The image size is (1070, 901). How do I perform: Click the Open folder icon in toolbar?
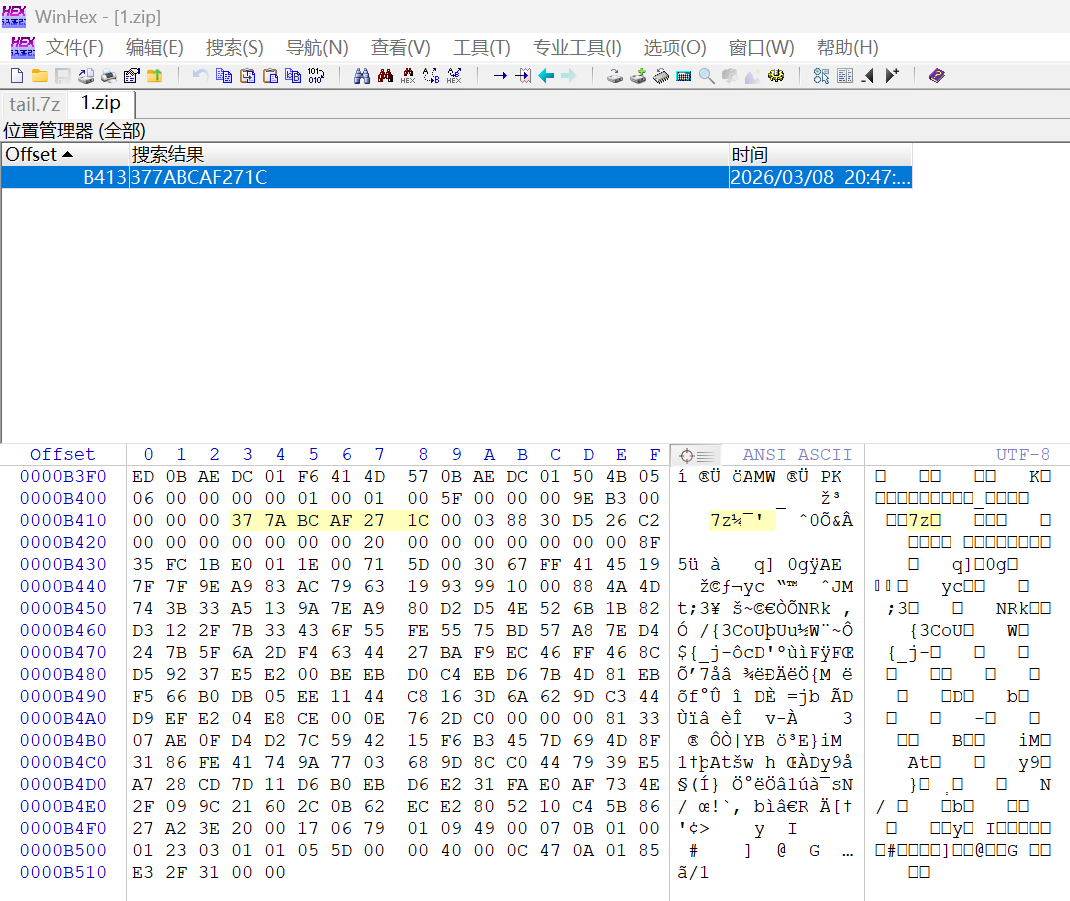(39, 76)
